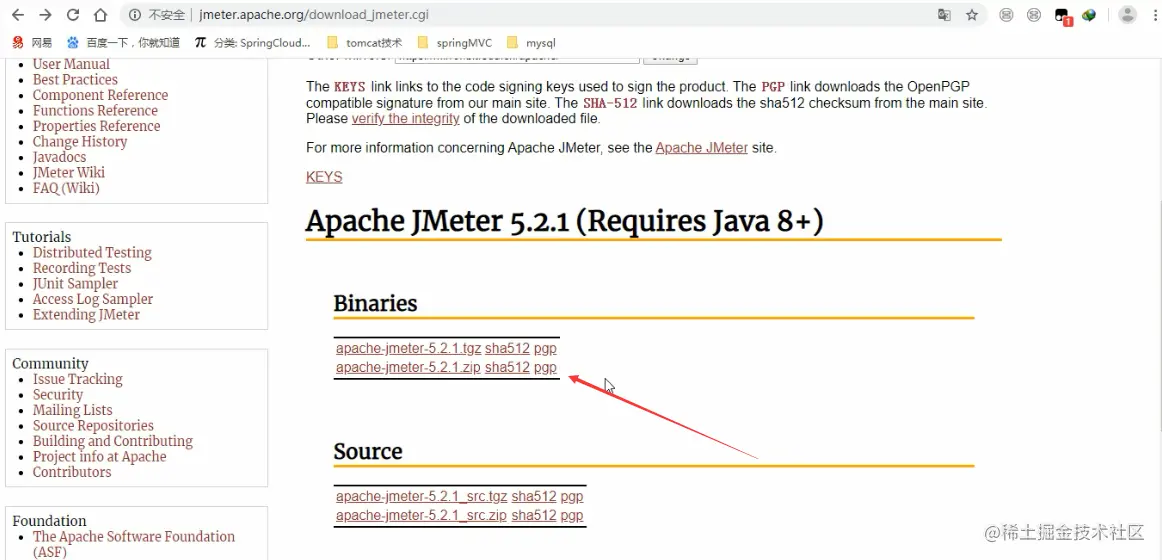
Task: Open Project info at Apache link
Action: [x=99, y=457]
